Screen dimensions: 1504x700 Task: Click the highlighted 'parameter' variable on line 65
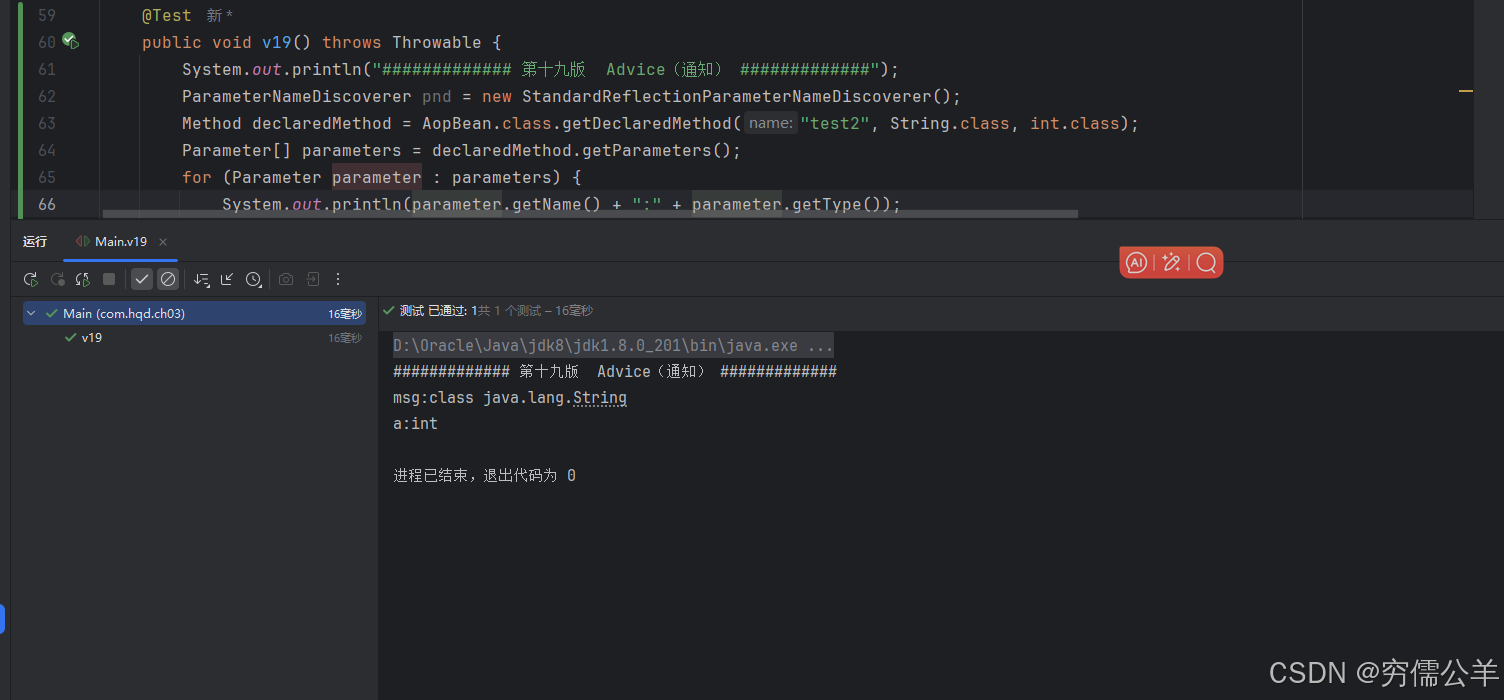click(377, 178)
